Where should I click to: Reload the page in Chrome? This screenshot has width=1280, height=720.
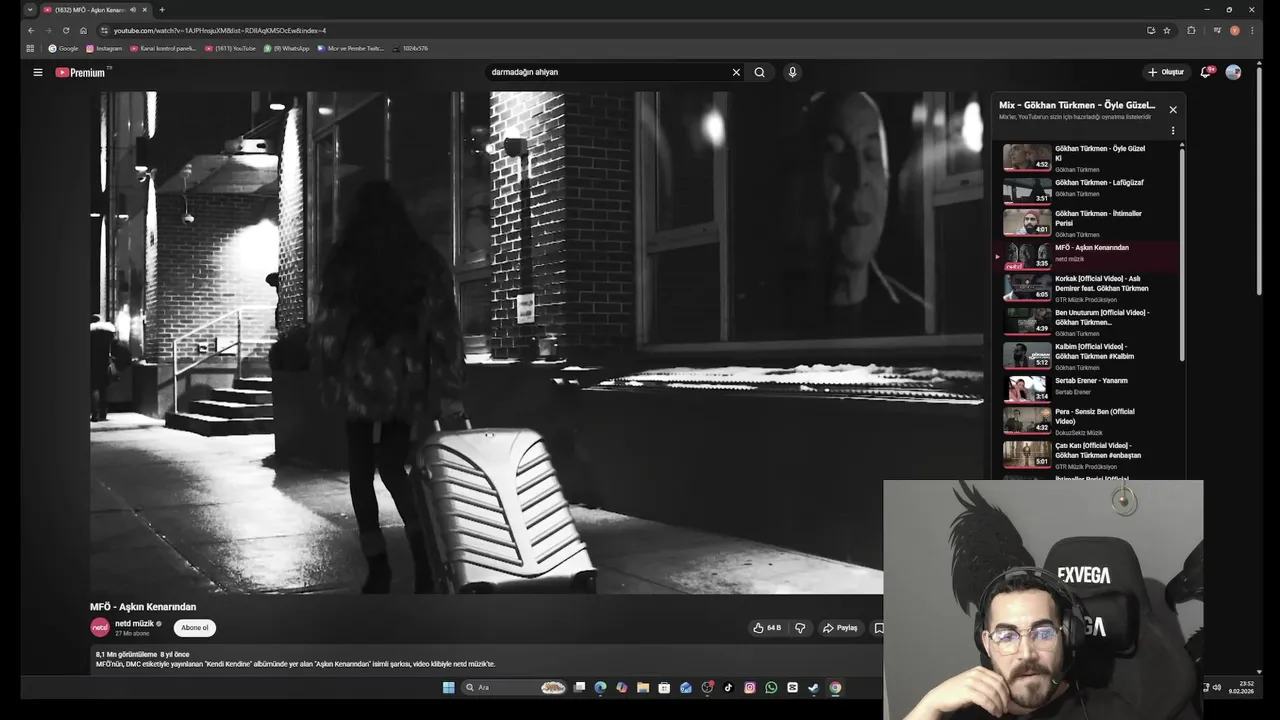66,30
